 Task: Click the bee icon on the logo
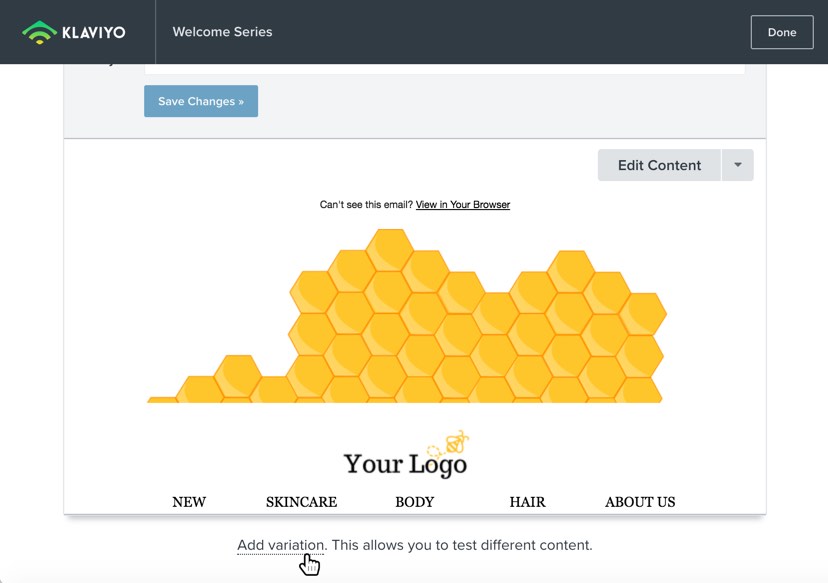click(x=453, y=442)
